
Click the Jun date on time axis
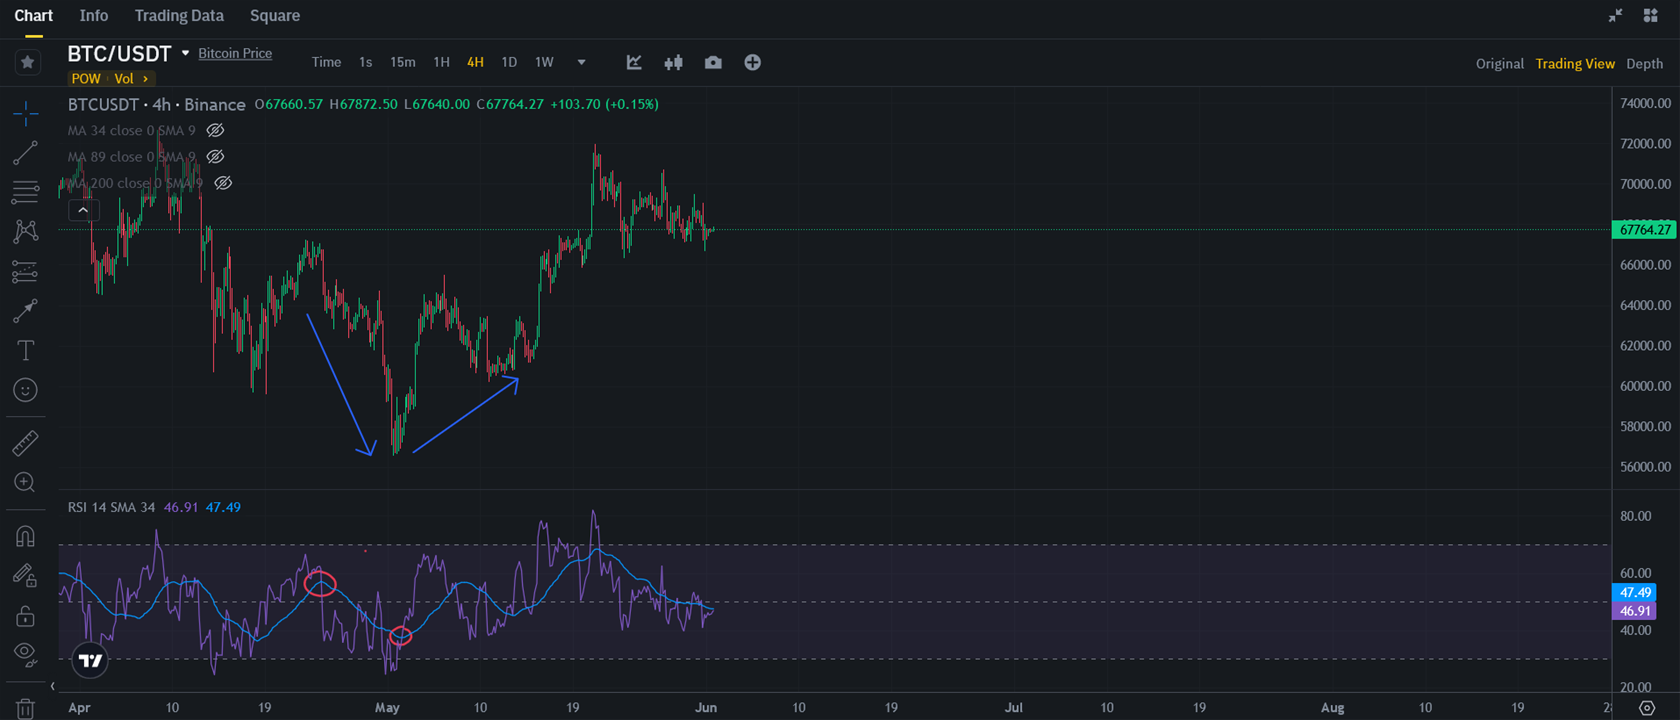tap(706, 707)
